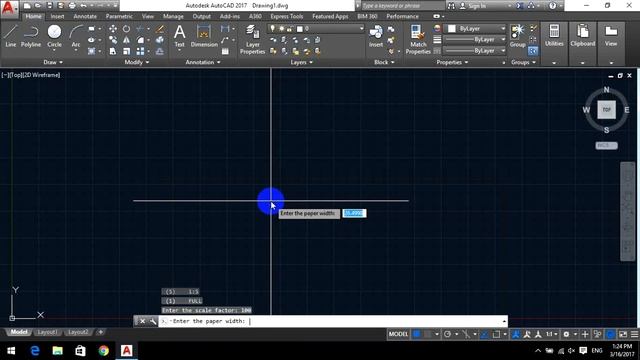The height and width of the screenshot is (360, 640).
Task: Open the Express Tools ribbon tab
Action: pyautogui.click(x=287, y=16)
